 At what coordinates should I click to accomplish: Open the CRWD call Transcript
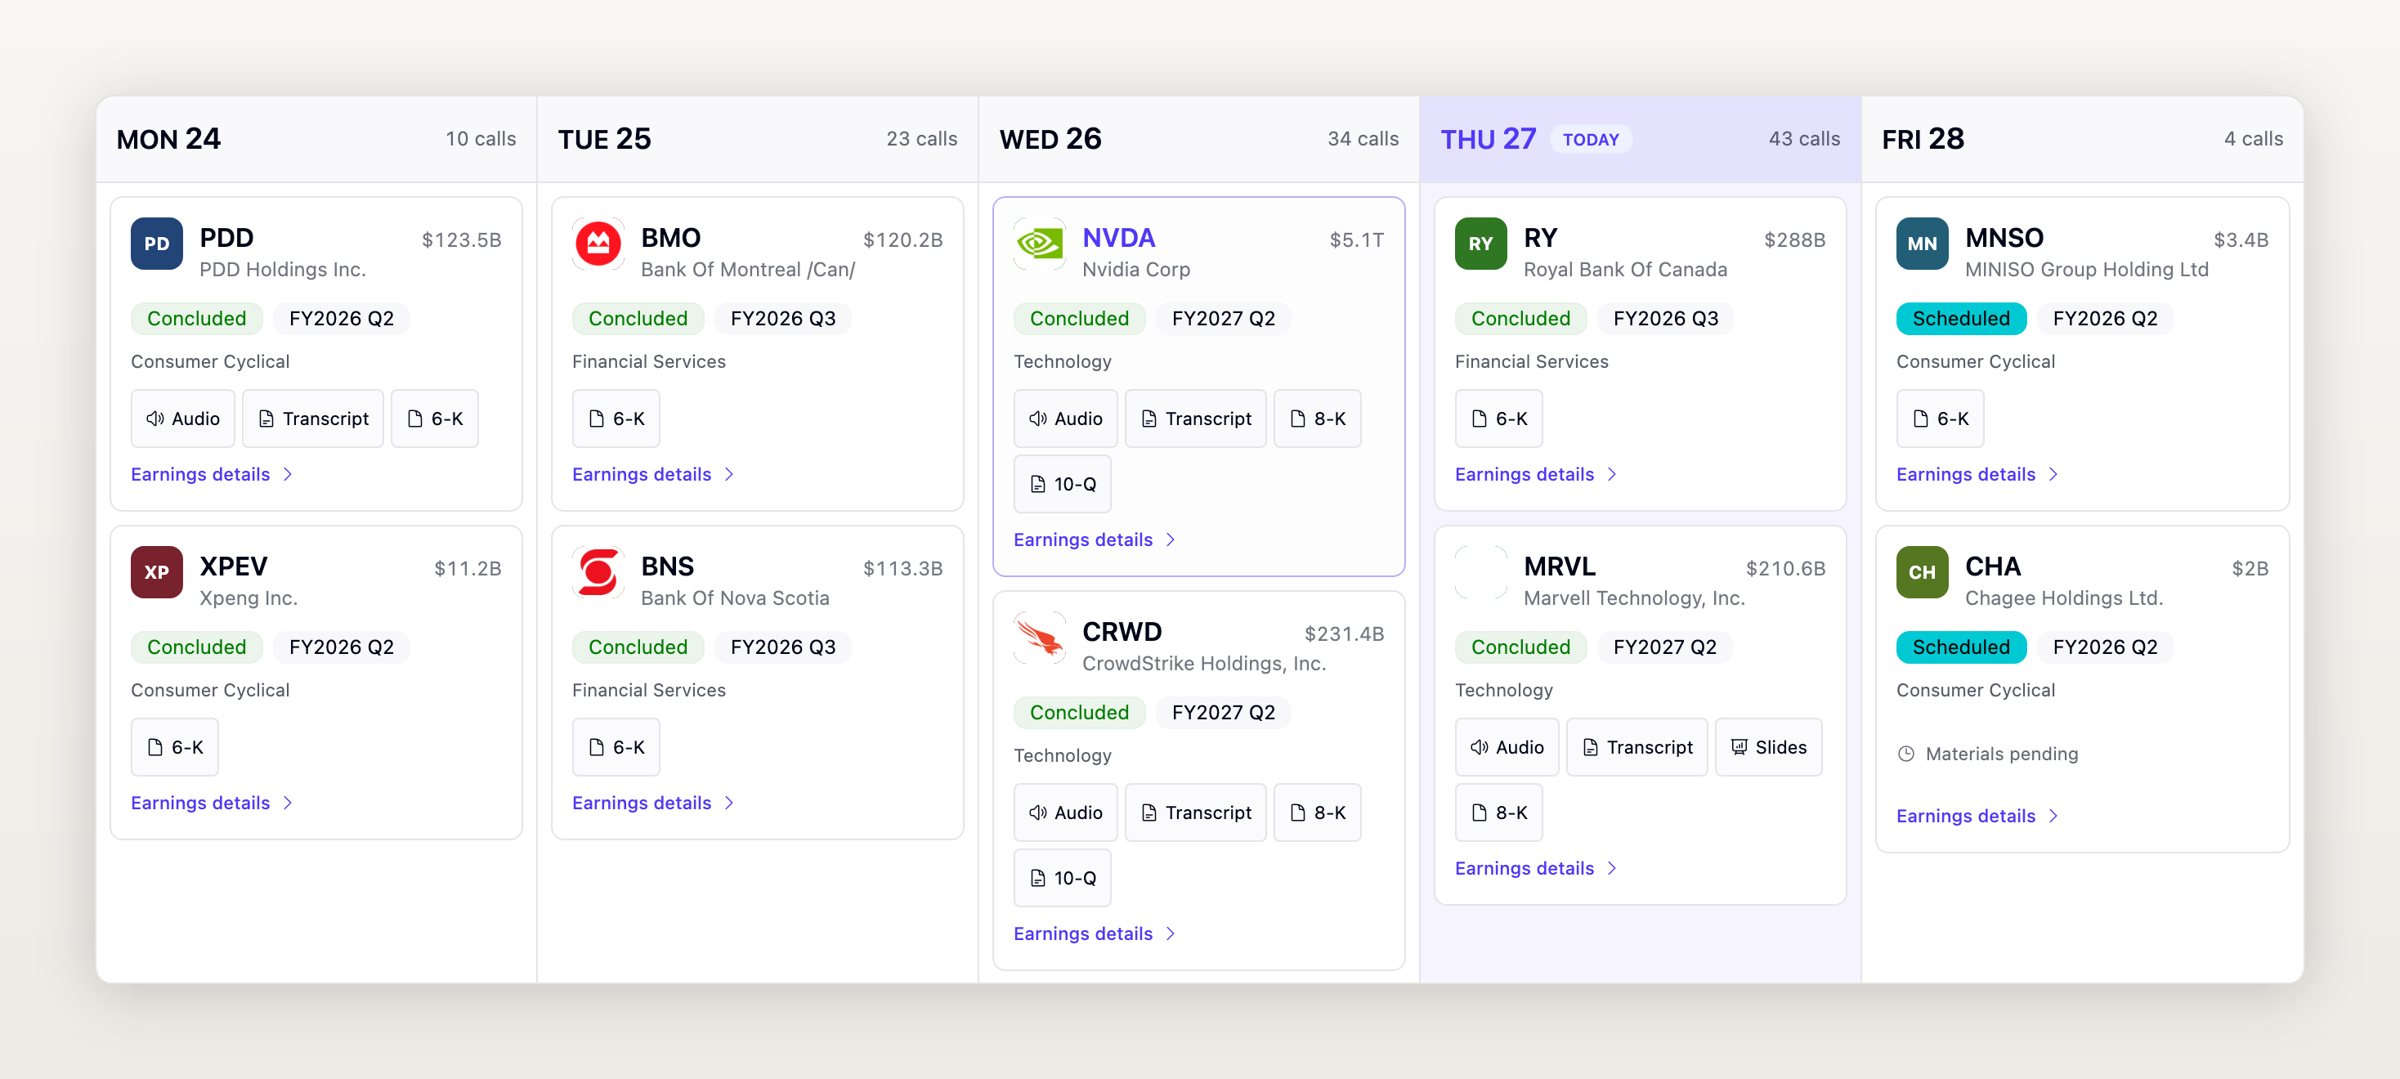pyautogui.click(x=1196, y=813)
